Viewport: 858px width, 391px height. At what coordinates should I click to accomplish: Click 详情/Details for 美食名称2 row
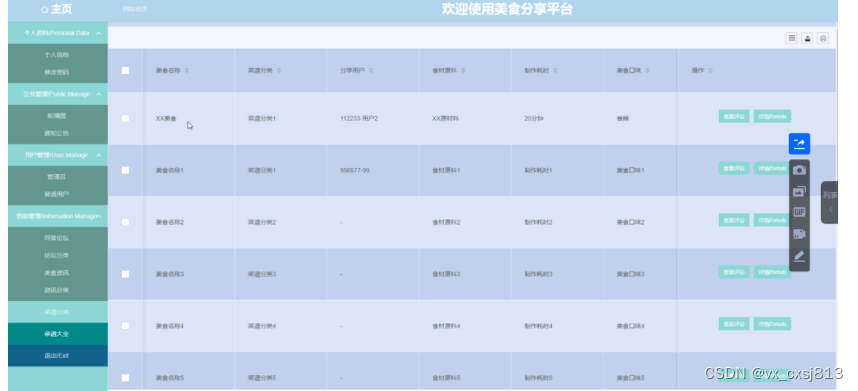coord(772,220)
